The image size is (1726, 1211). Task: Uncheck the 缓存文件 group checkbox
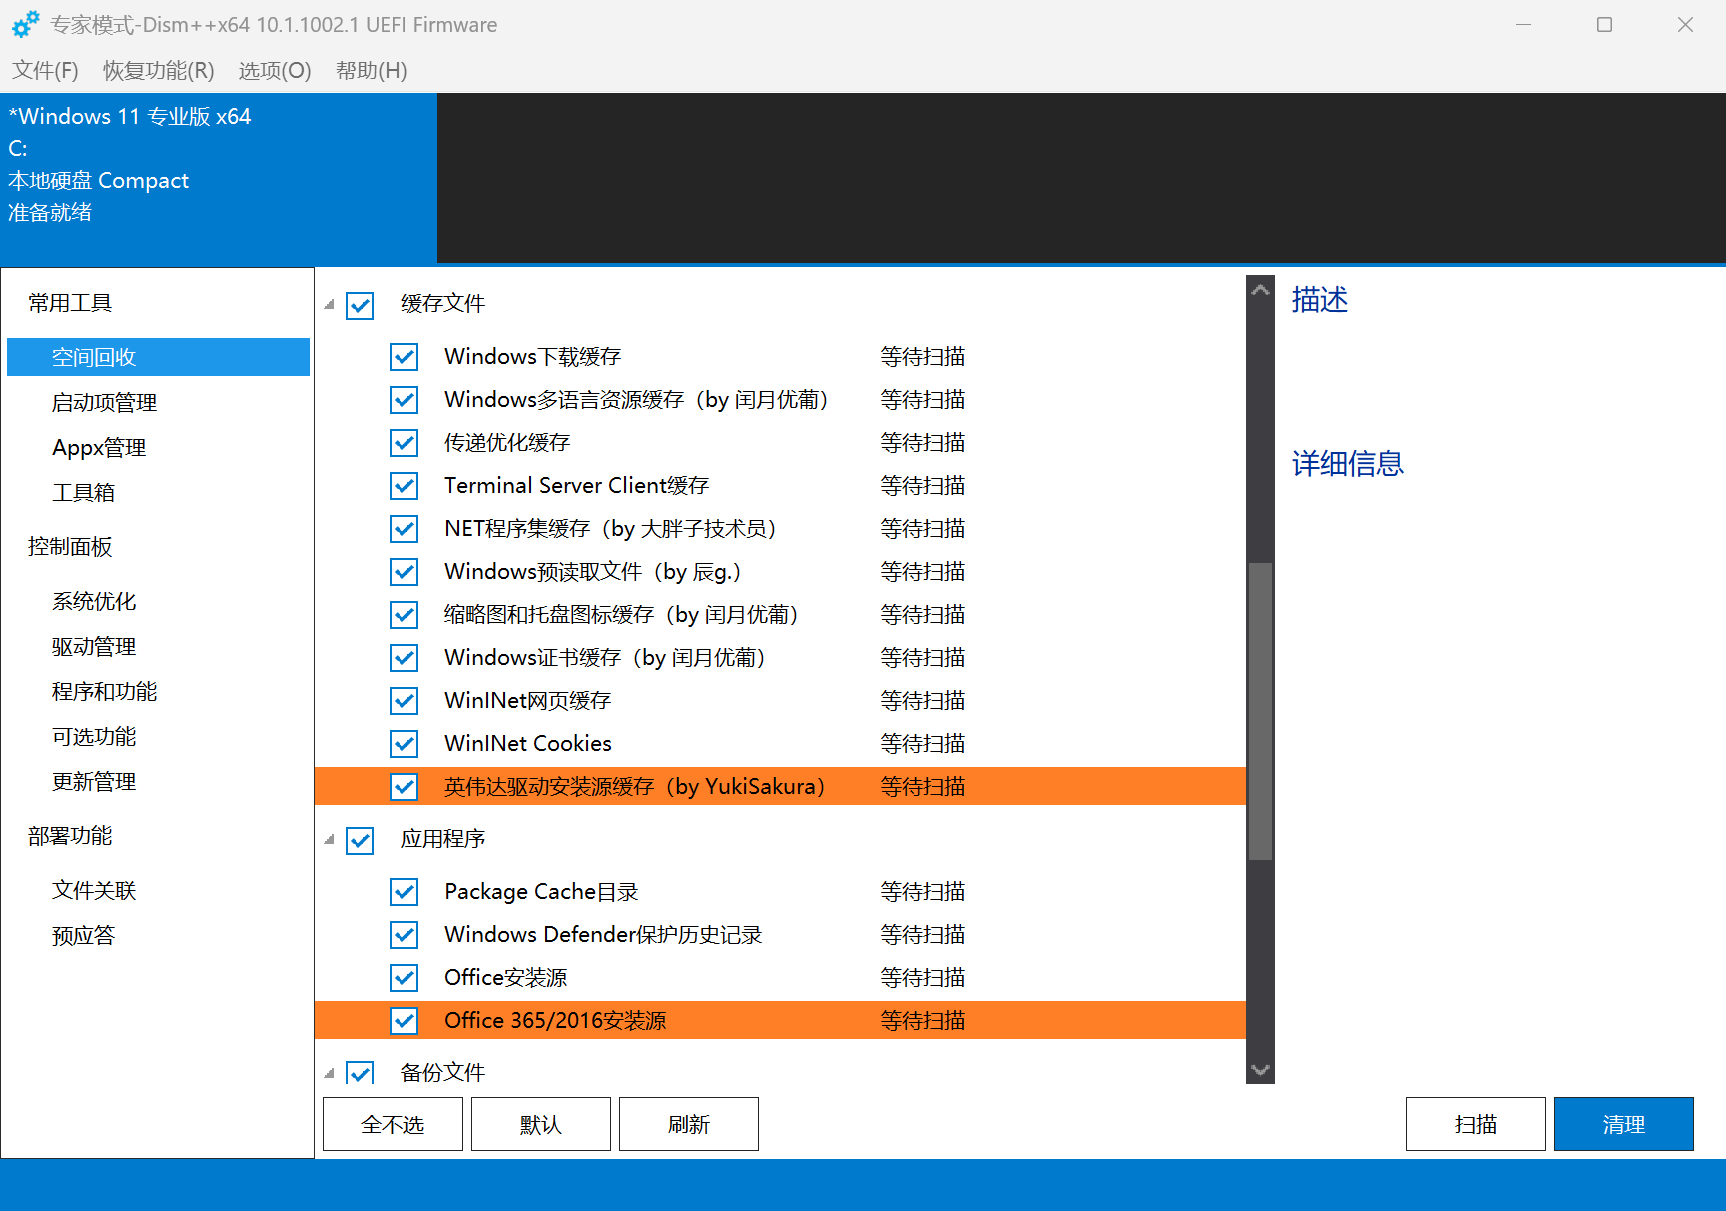pos(360,305)
